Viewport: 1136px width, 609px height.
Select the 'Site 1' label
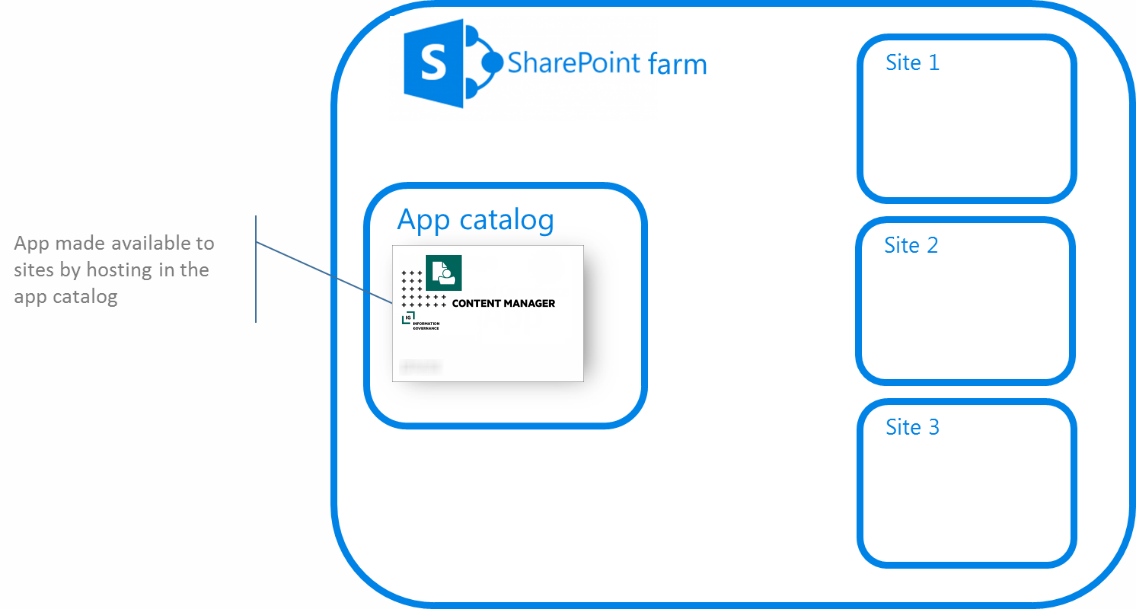[x=912, y=63]
